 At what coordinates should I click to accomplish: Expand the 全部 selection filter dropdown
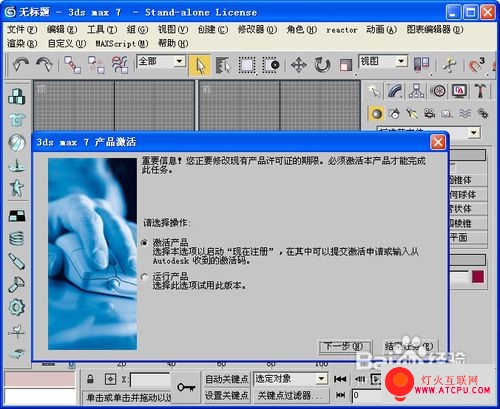coord(180,61)
